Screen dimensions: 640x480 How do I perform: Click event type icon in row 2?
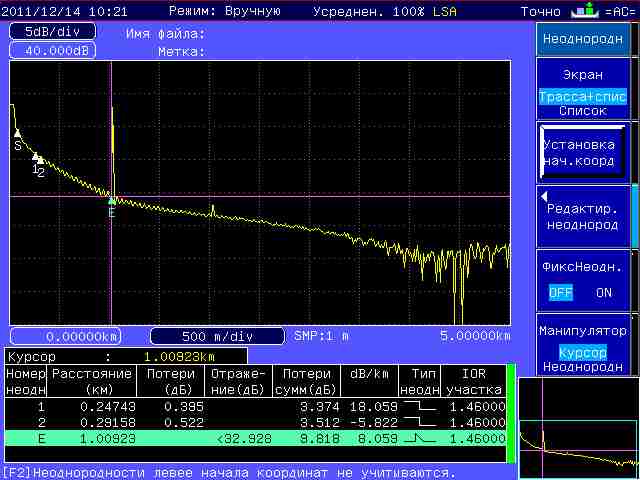(x=419, y=423)
